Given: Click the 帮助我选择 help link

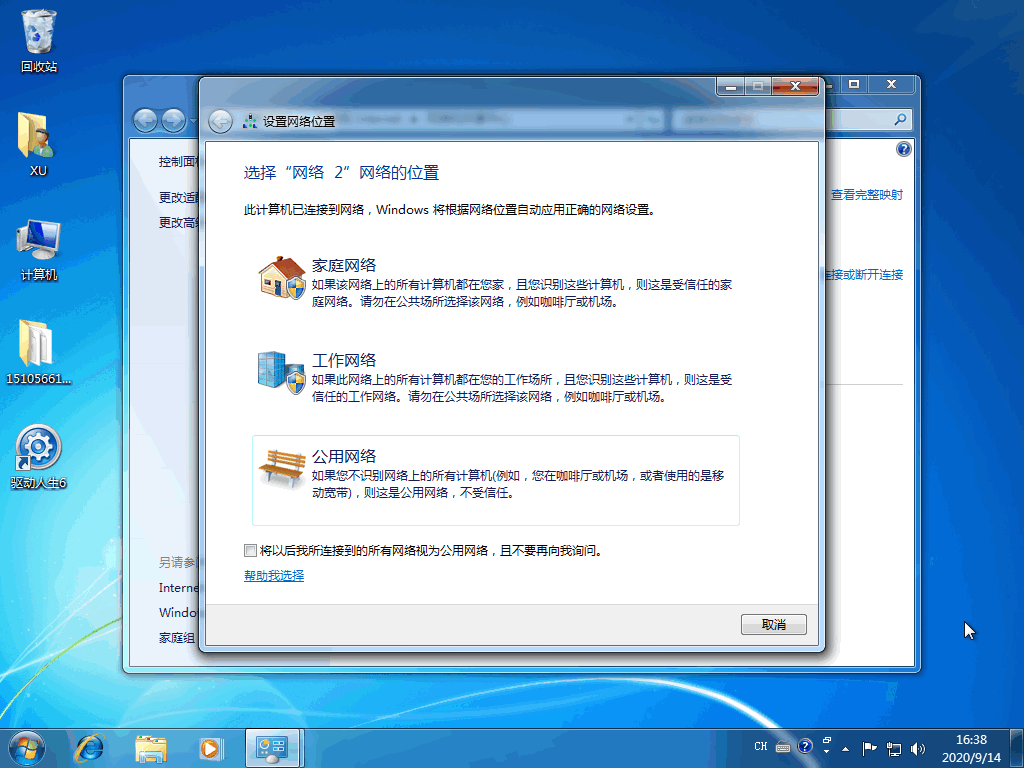Looking at the screenshot, I should tap(274, 576).
